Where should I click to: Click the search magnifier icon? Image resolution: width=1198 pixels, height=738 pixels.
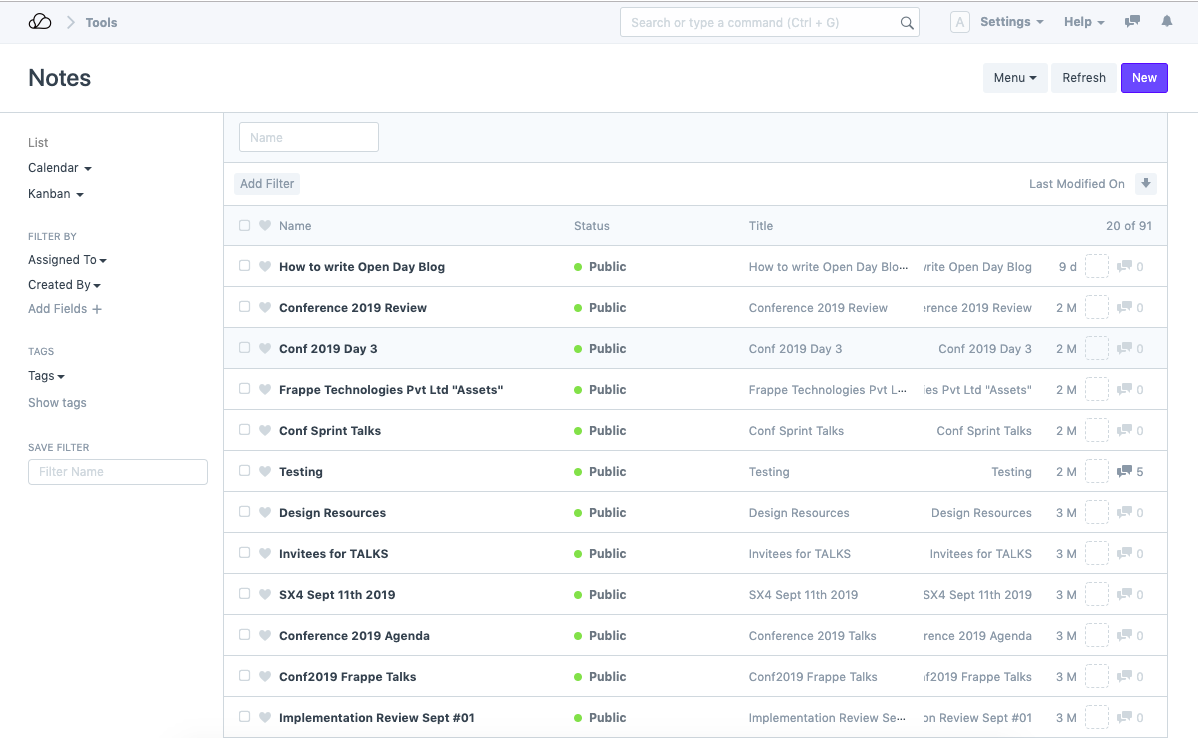[907, 23]
